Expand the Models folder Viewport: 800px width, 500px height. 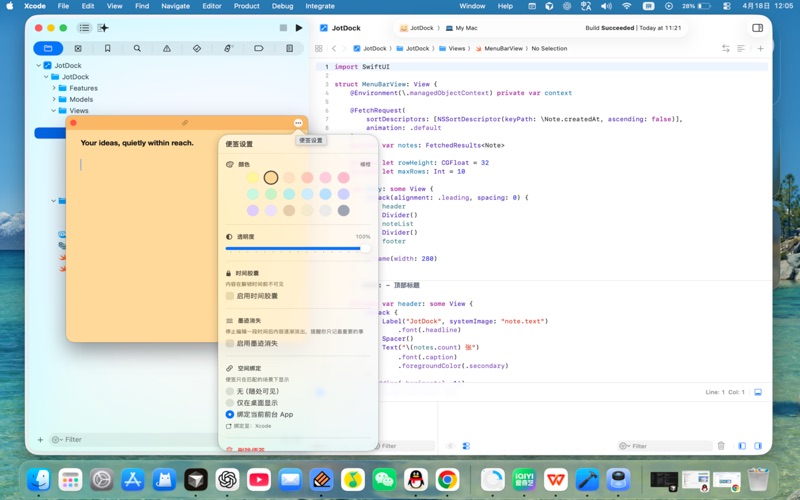coord(54,99)
